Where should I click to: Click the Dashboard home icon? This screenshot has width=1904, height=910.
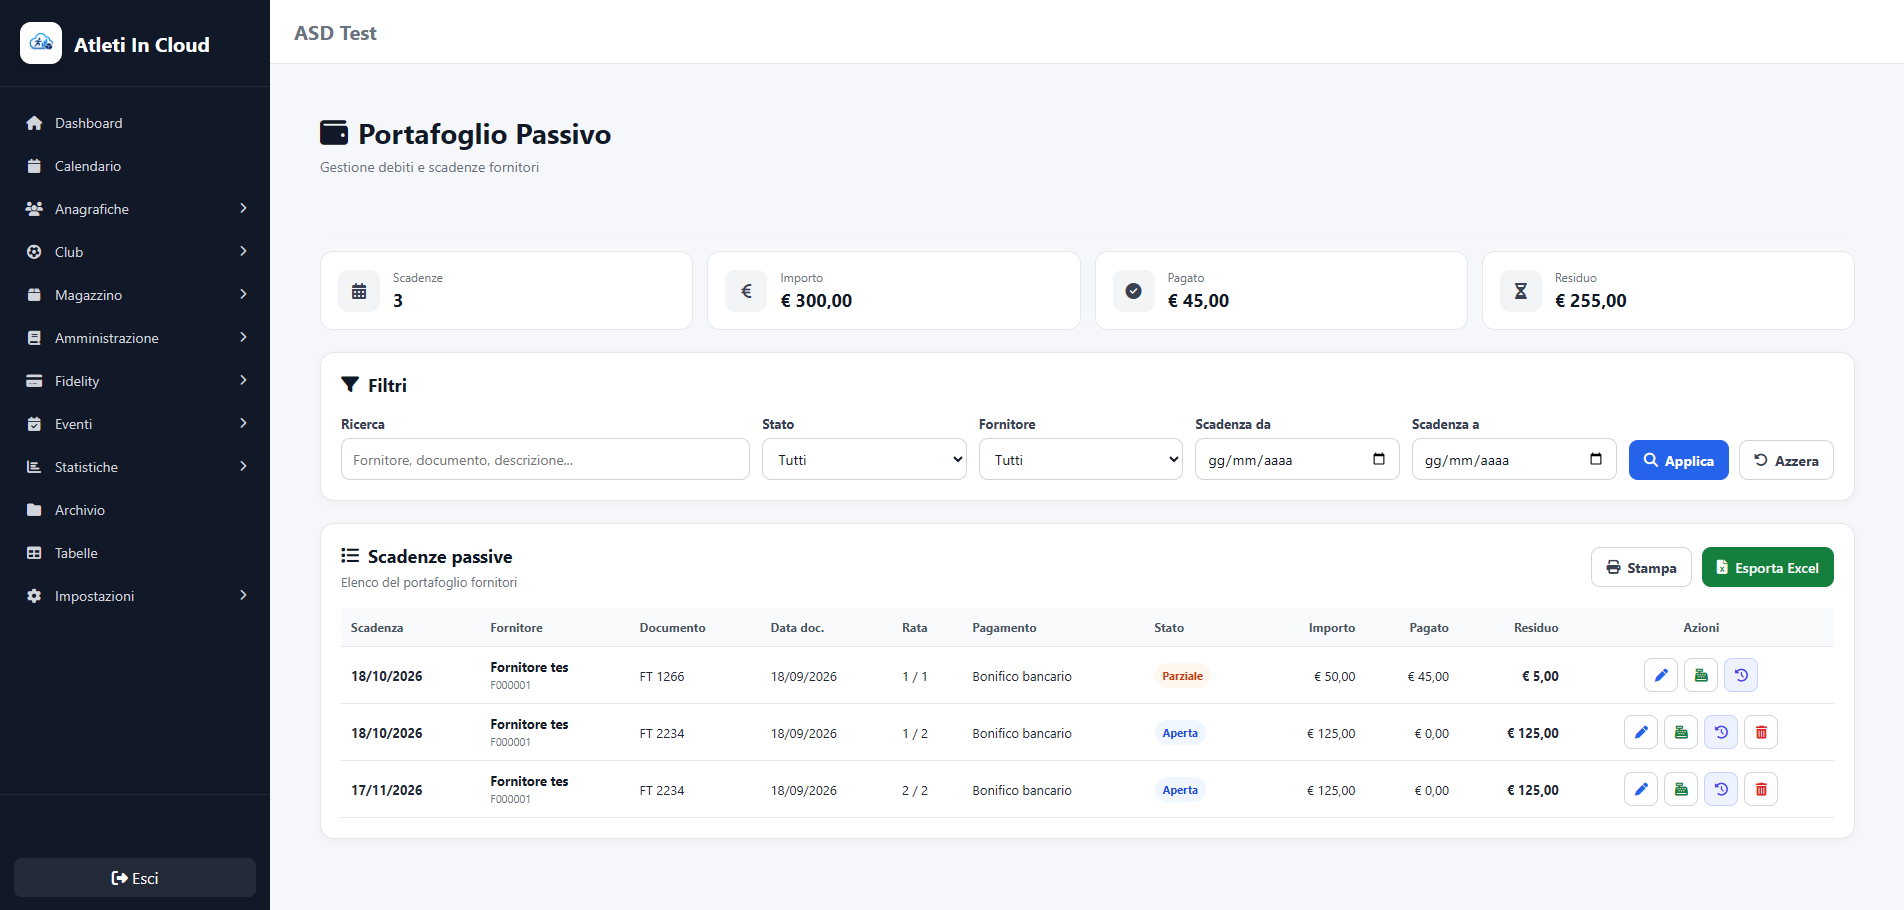[x=34, y=123]
